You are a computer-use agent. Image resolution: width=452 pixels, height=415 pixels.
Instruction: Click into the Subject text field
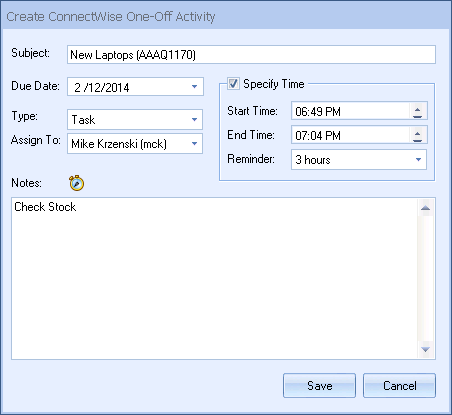(x=251, y=54)
